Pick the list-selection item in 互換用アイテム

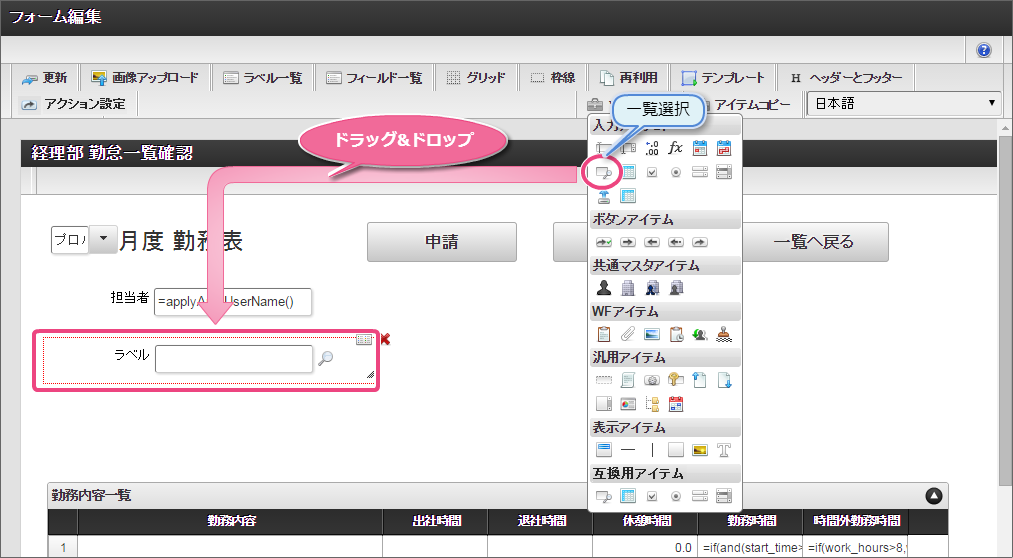coord(603,496)
